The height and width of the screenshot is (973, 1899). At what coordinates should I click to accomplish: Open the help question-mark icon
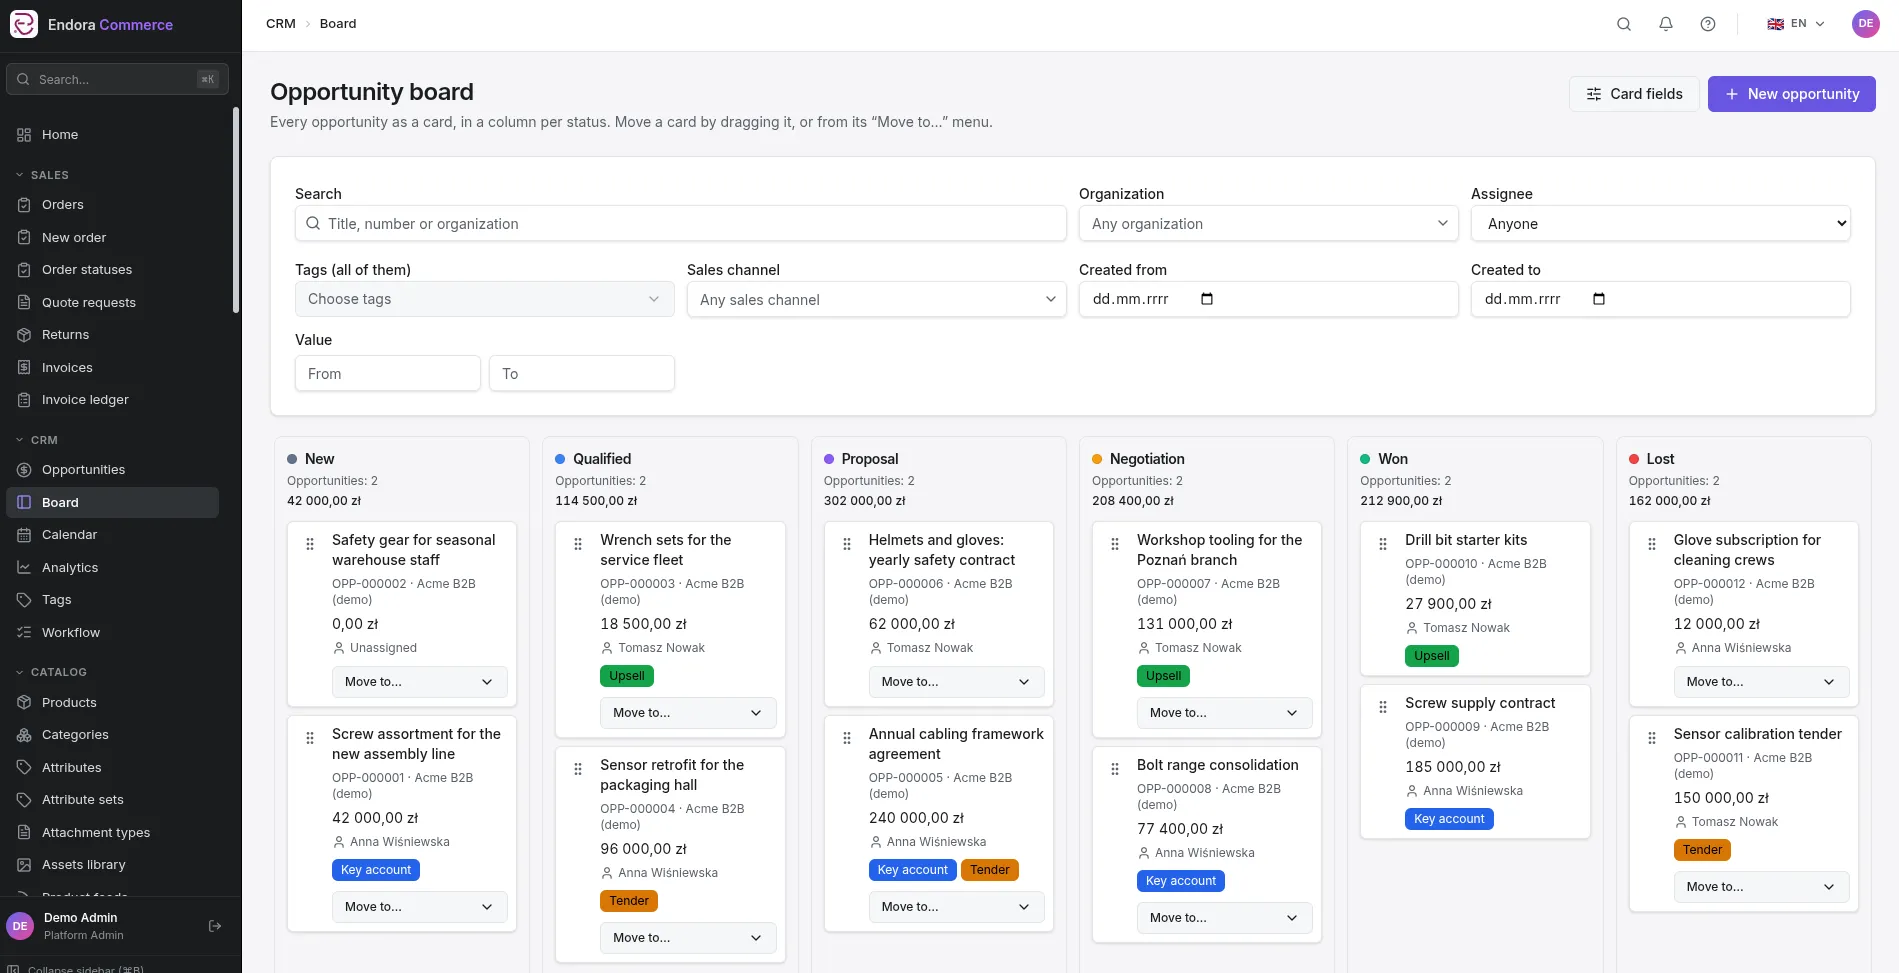click(1708, 24)
